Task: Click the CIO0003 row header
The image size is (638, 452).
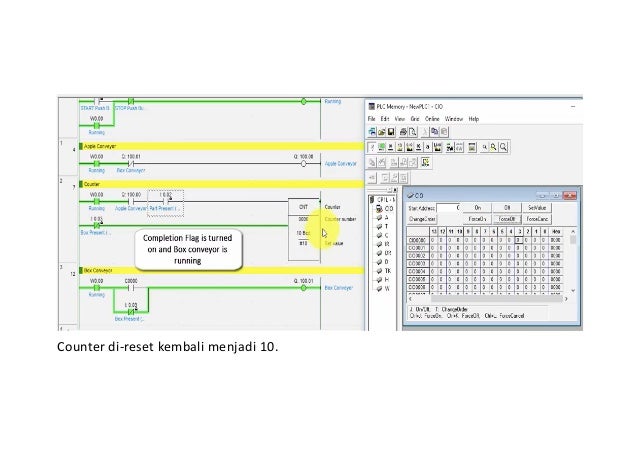Action: point(417,264)
